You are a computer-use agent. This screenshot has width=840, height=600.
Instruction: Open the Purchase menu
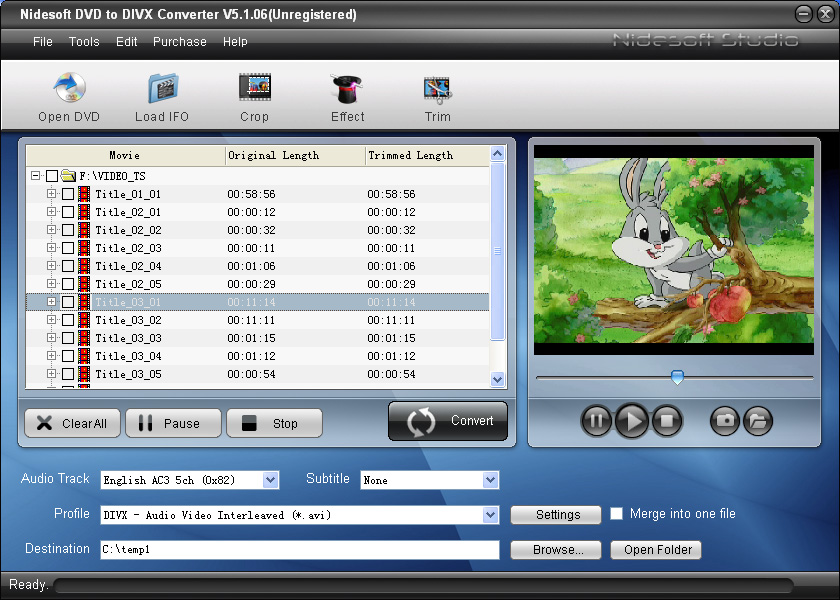pyautogui.click(x=179, y=42)
